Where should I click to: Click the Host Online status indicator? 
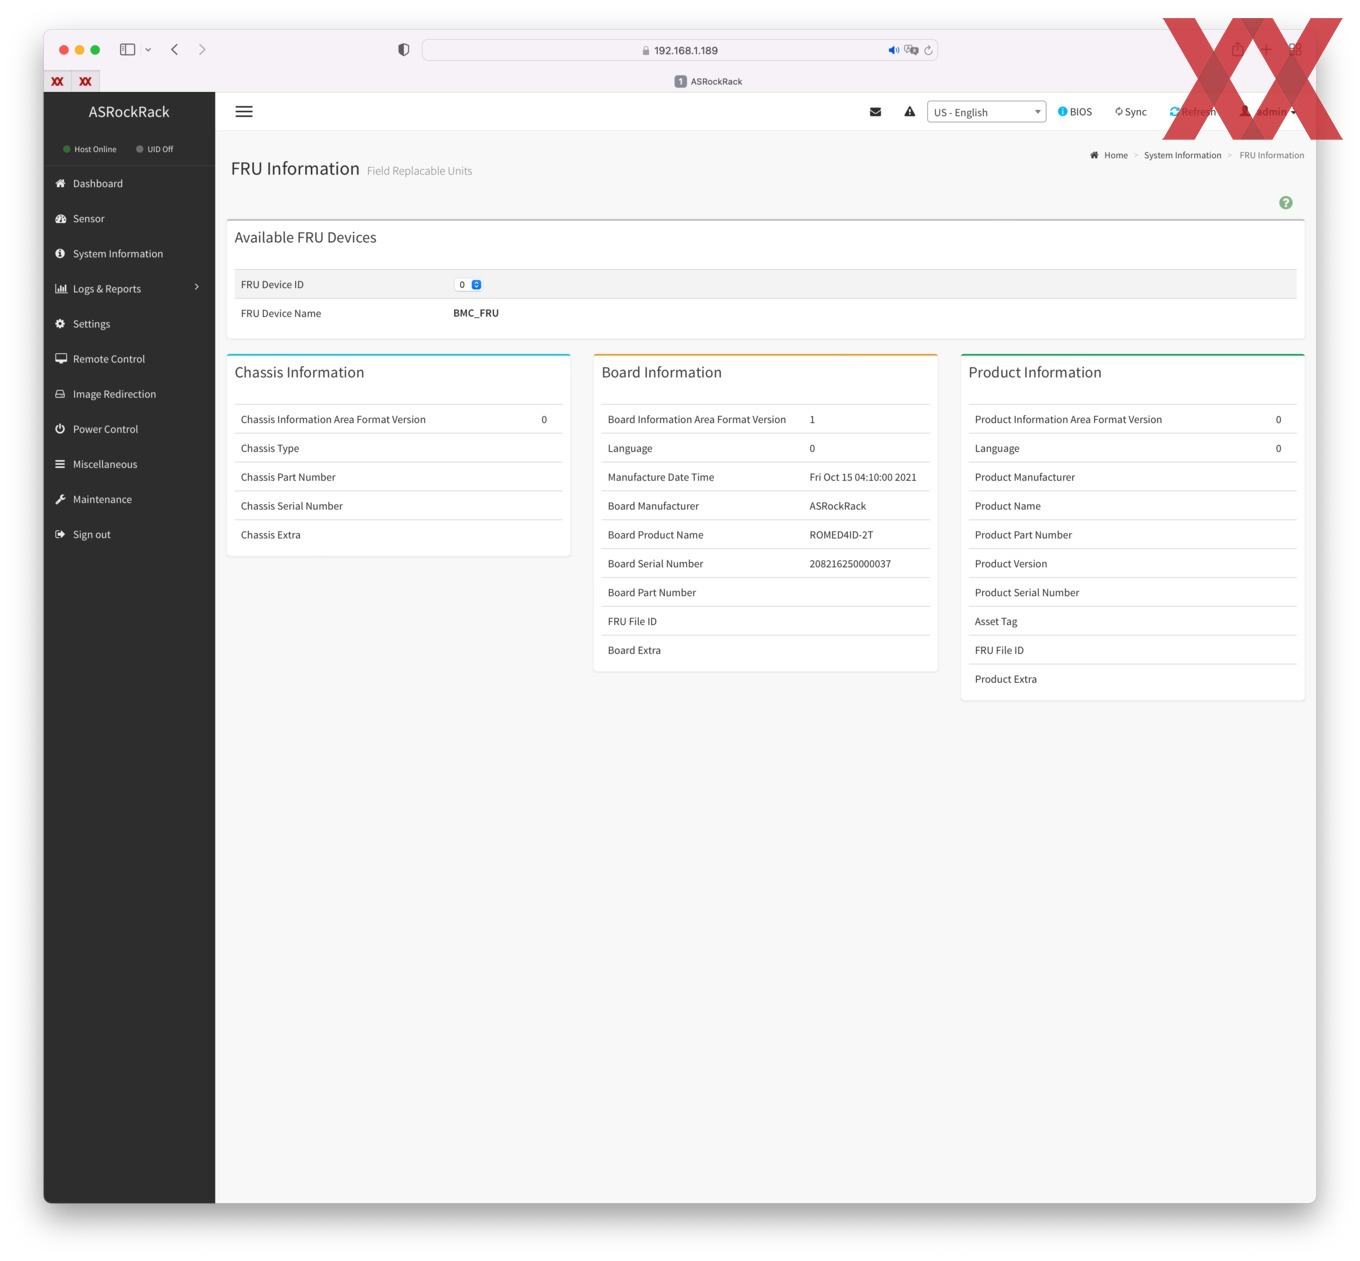tap(90, 149)
